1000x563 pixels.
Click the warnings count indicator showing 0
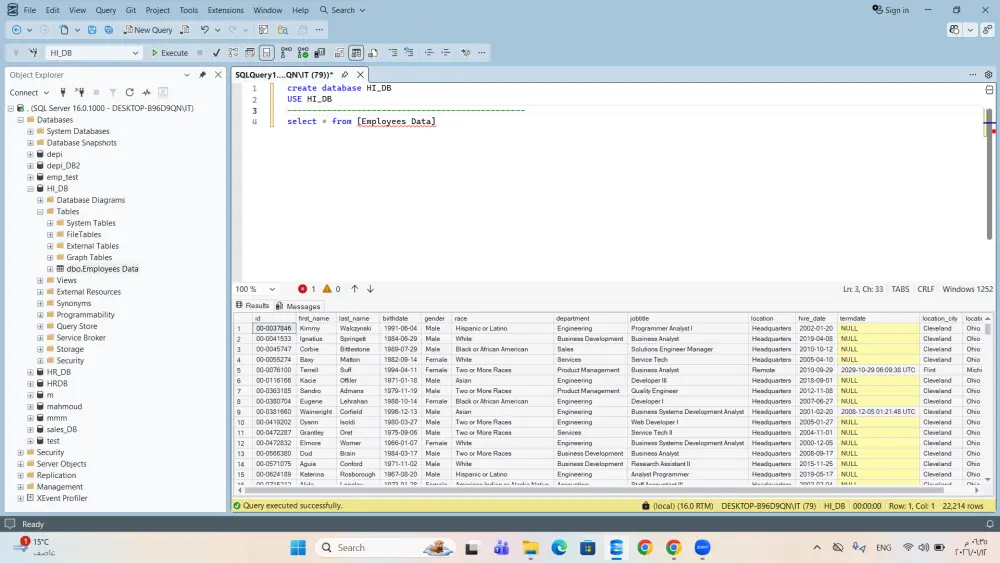[332, 289]
